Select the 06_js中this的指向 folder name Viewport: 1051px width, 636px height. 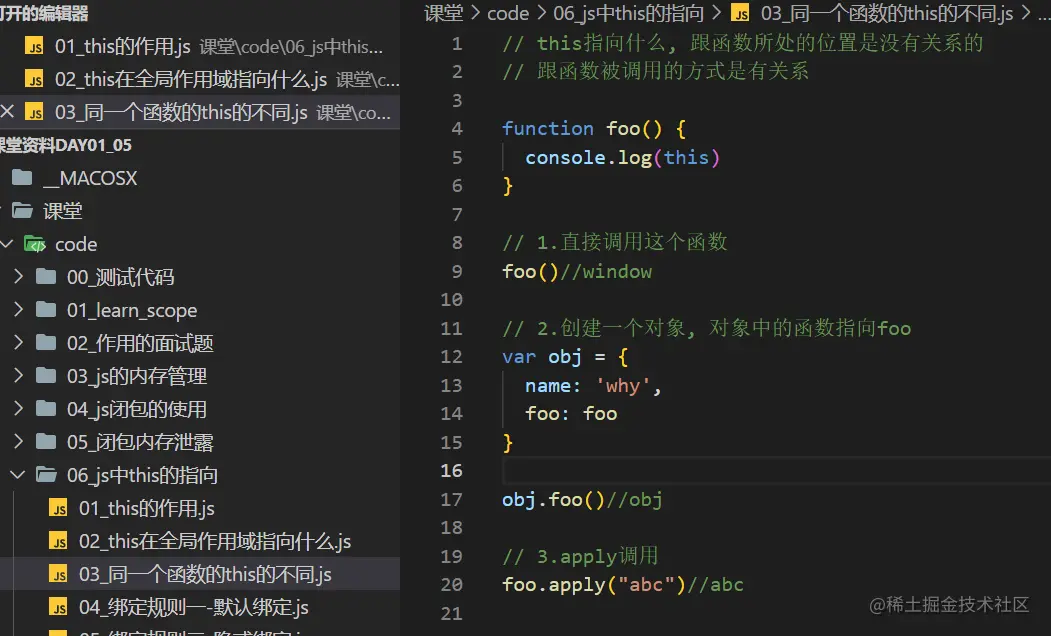[142, 475]
